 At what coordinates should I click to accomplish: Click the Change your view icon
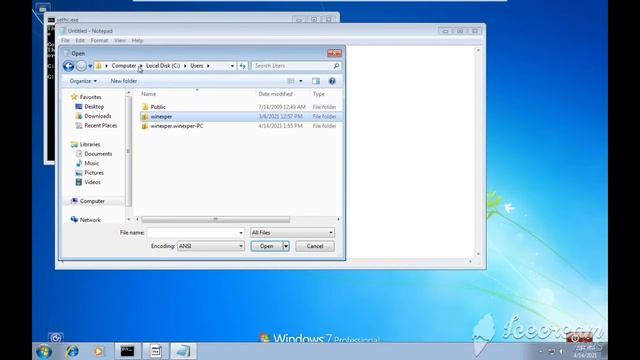click(291, 81)
